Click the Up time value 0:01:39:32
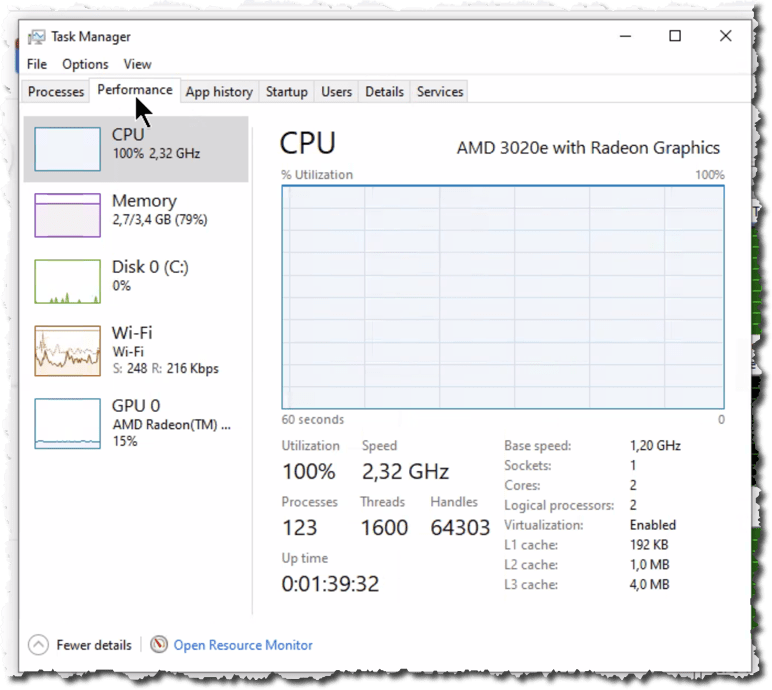This screenshot has width=772, height=690. [330, 584]
